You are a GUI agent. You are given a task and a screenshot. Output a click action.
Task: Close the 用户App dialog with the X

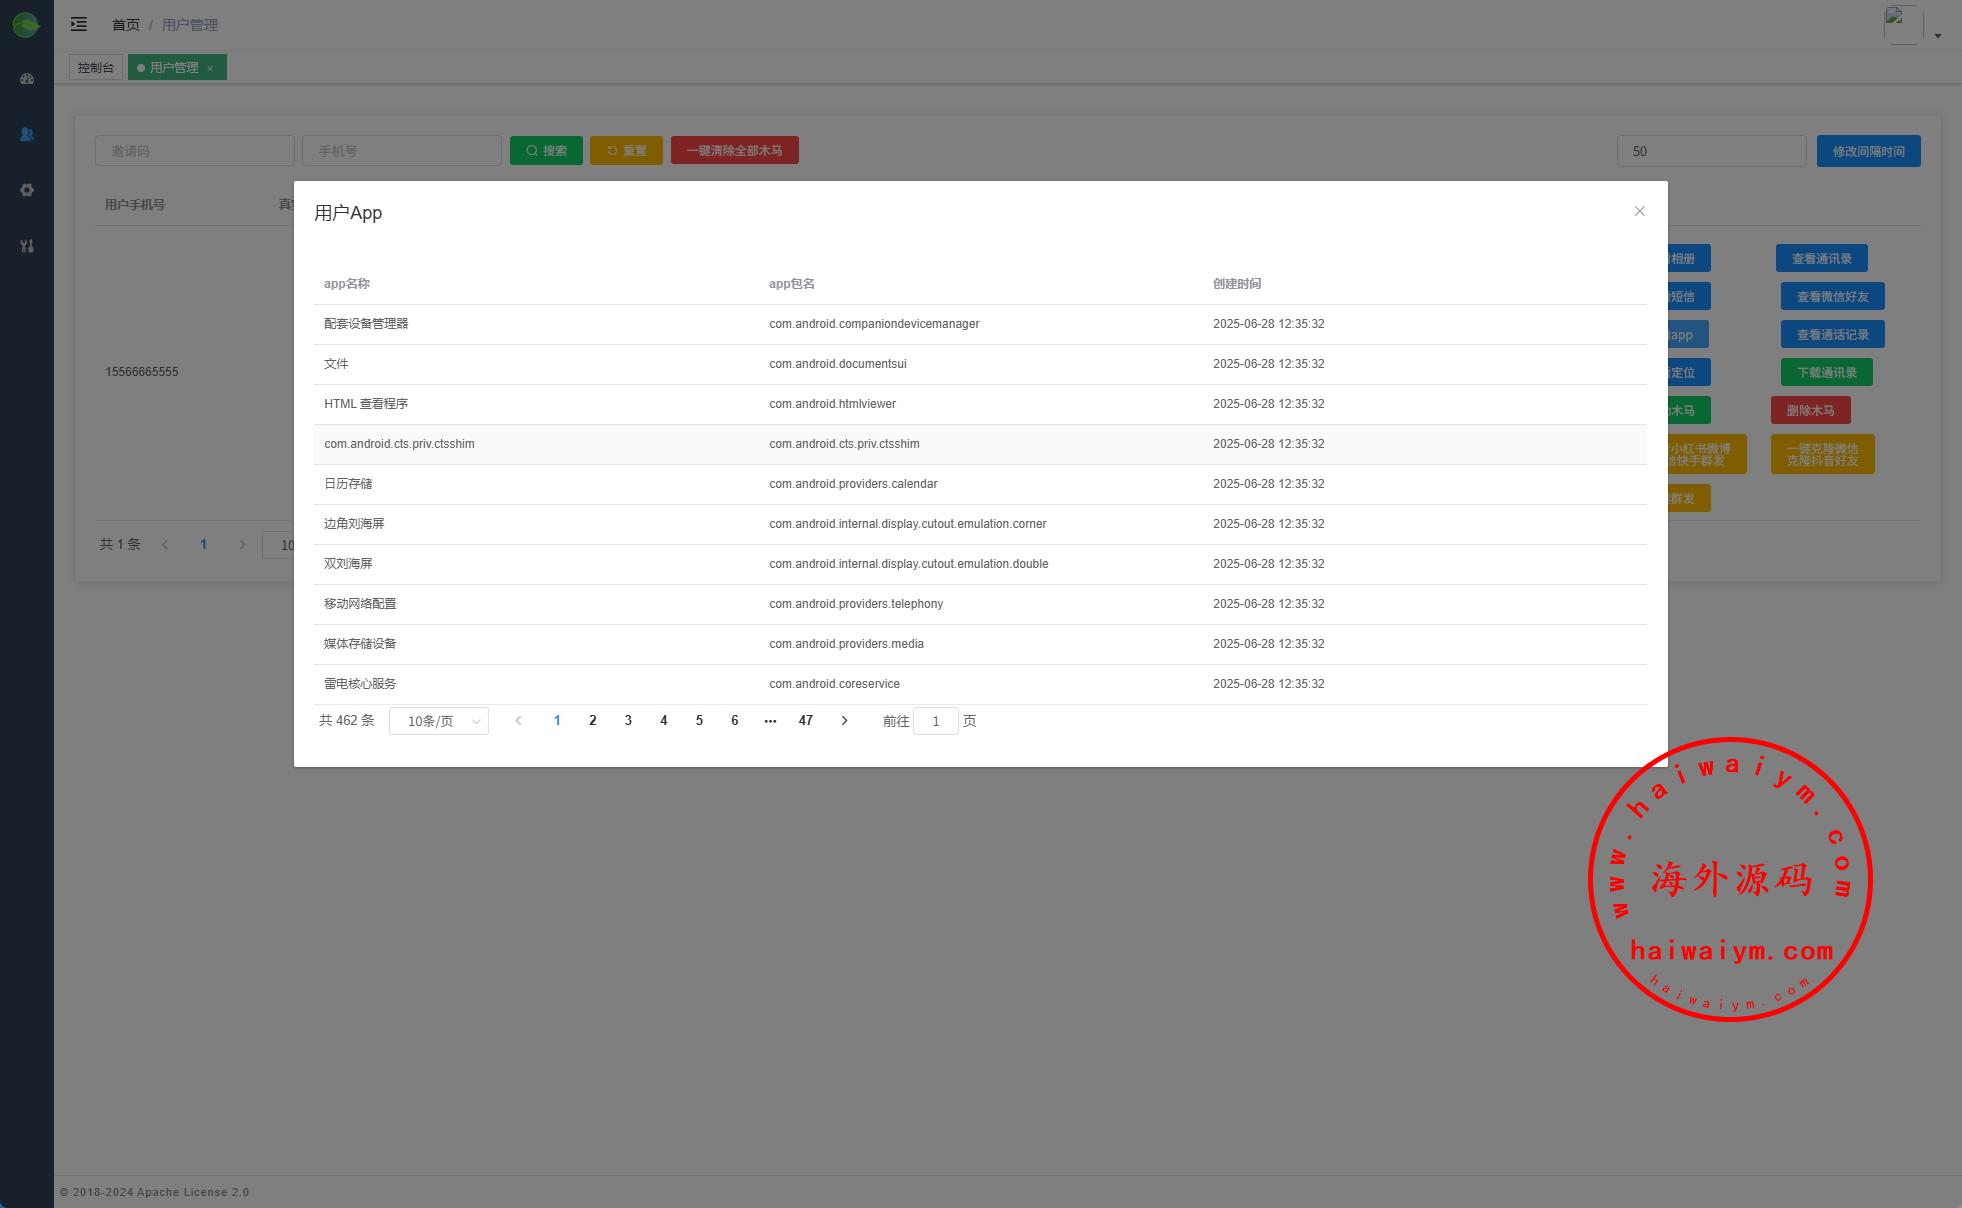pyautogui.click(x=1639, y=211)
